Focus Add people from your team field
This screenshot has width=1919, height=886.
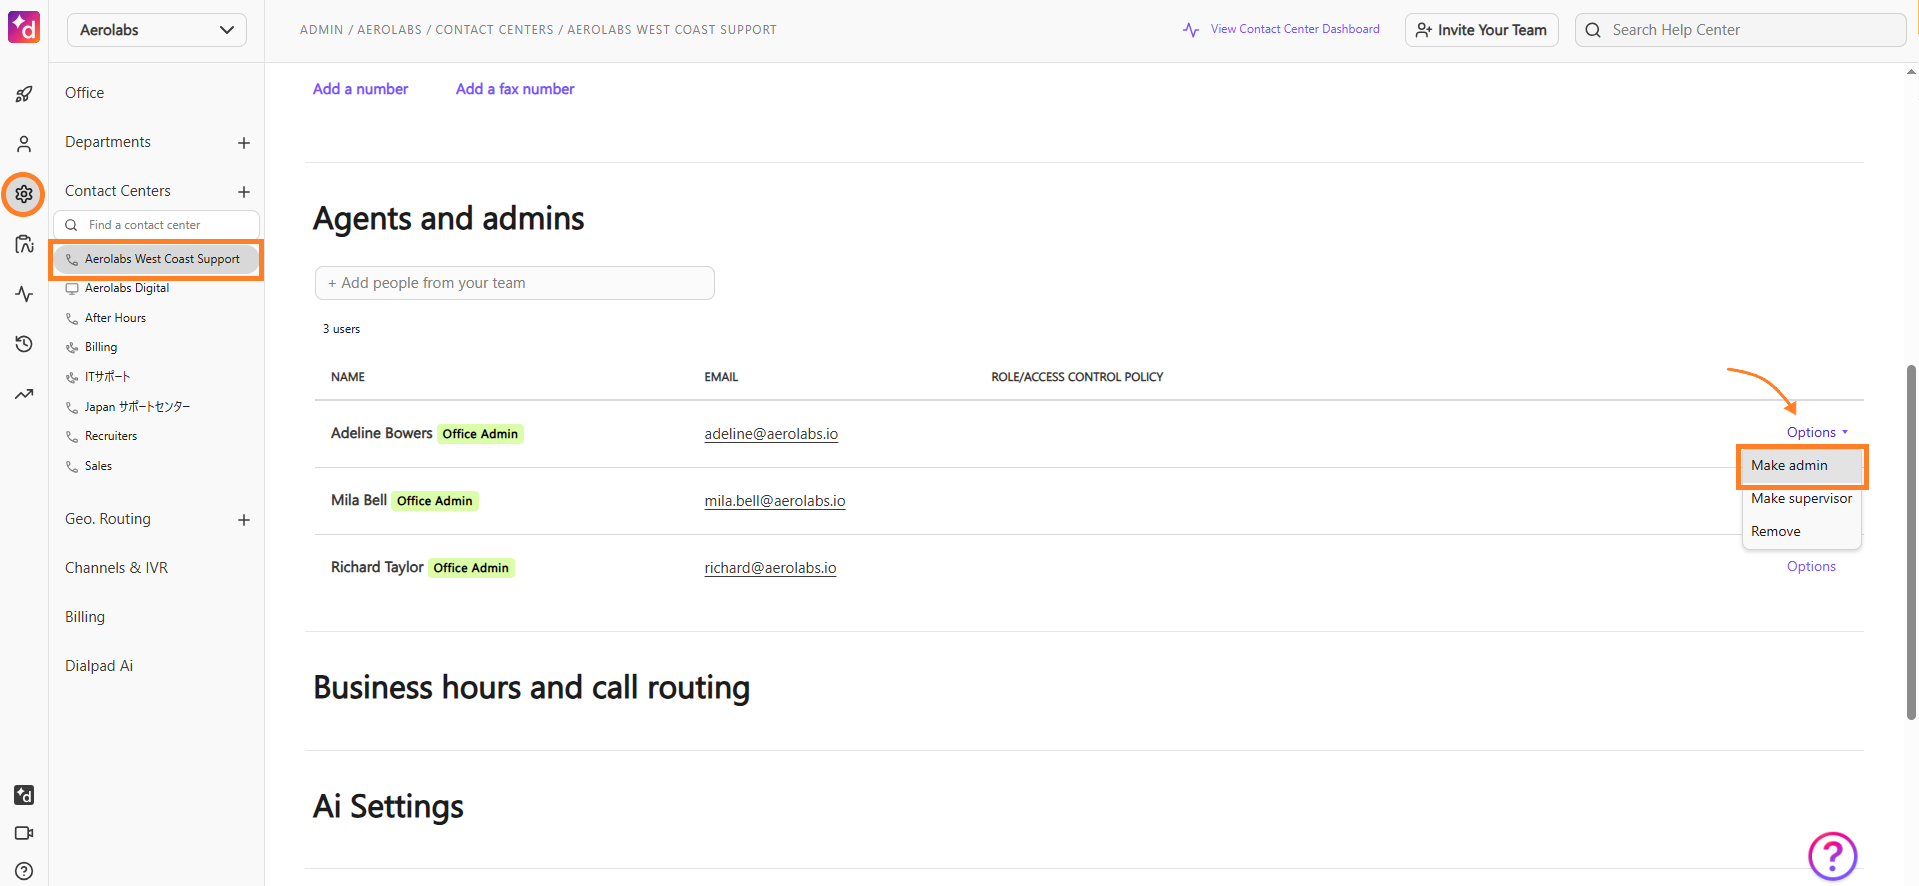[x=515, y=283]
